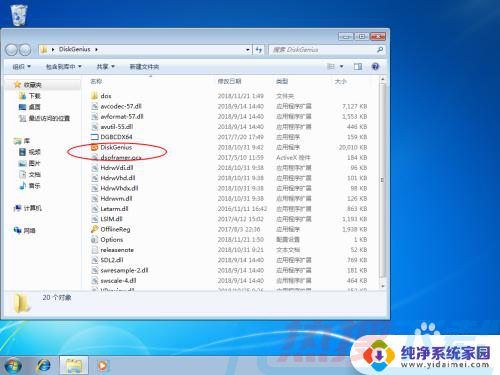Click the Forward navigation arrow button
Screen dimensions: 500x375
pyautogui.click(x=25, y=50)
